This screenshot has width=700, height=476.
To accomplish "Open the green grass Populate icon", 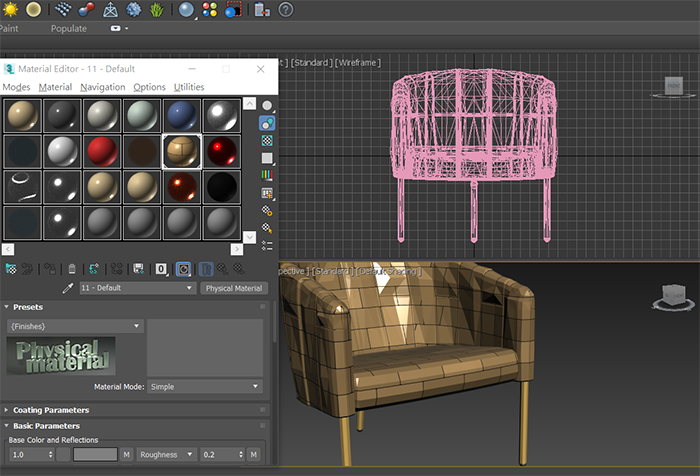I will click(x=158, y=10).
